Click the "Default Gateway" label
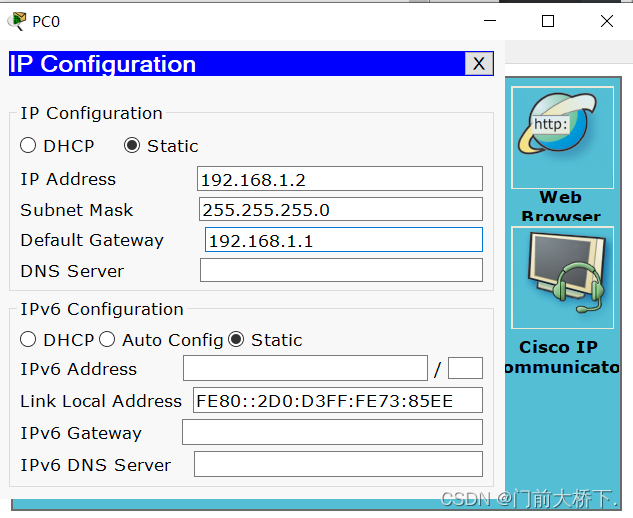 pos(92,240)
